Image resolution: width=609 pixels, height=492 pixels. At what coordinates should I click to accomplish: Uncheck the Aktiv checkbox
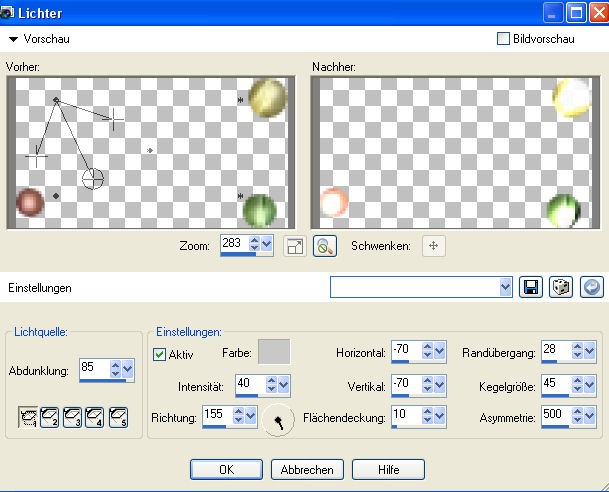[x=159, y=354]
